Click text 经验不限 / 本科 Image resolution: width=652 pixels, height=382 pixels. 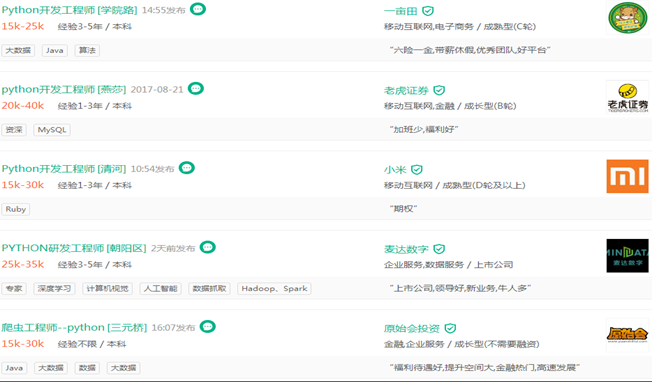point(92,344)
